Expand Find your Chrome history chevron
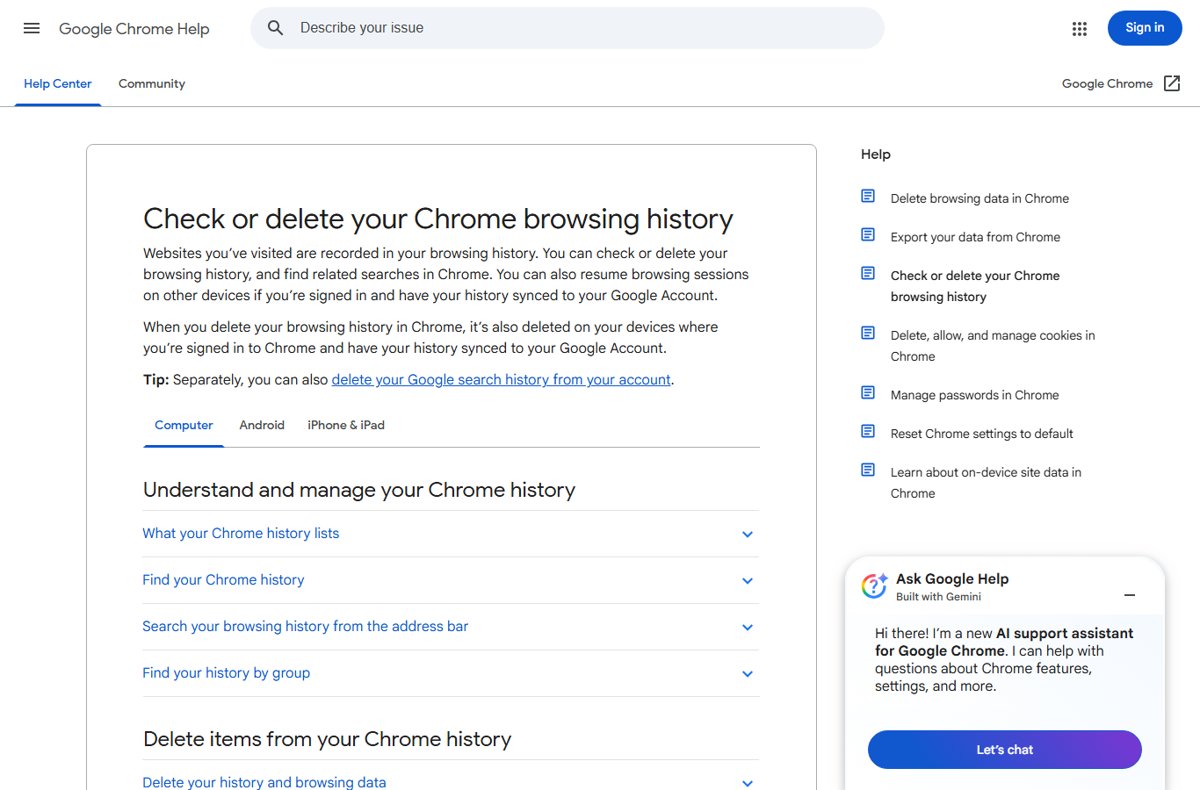This screenshot has width=1200, height=790. (x=747, y=581)
